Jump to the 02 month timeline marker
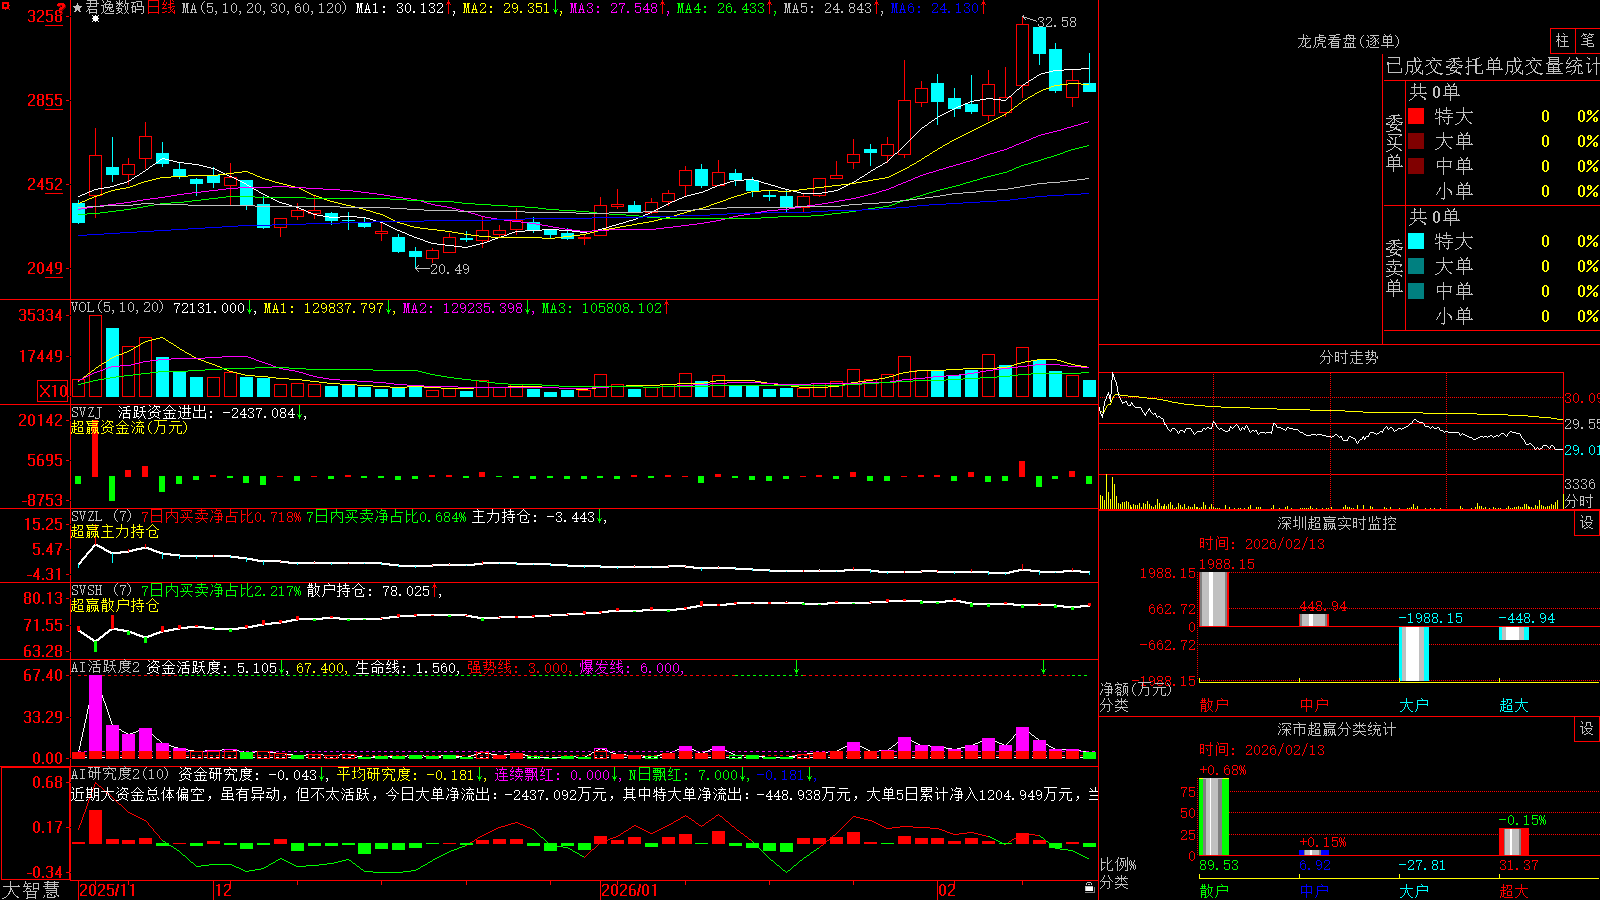Viewport: 1600px width, 900px height. click(x=947, y=890)
